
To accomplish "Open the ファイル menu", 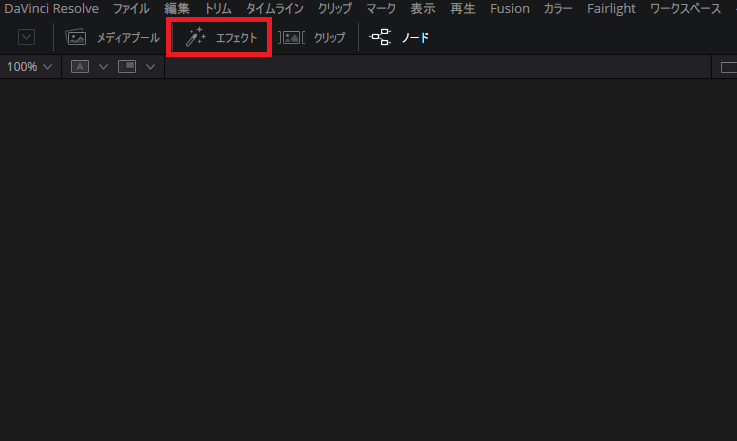I will (x=131, y=8).
